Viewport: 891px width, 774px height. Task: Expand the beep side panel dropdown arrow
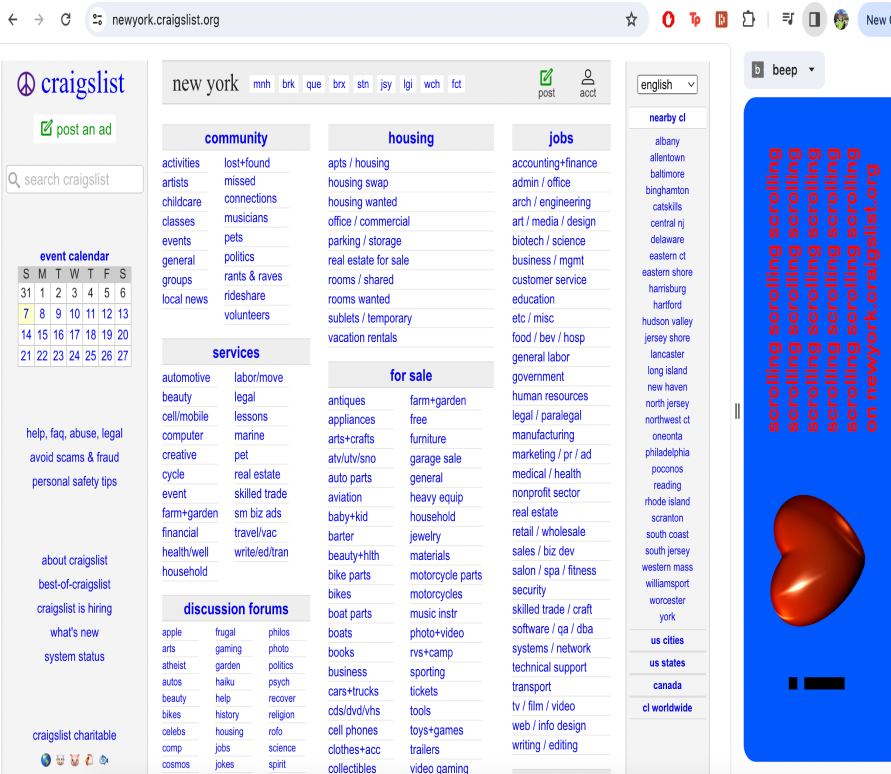[x=811, y=70]
